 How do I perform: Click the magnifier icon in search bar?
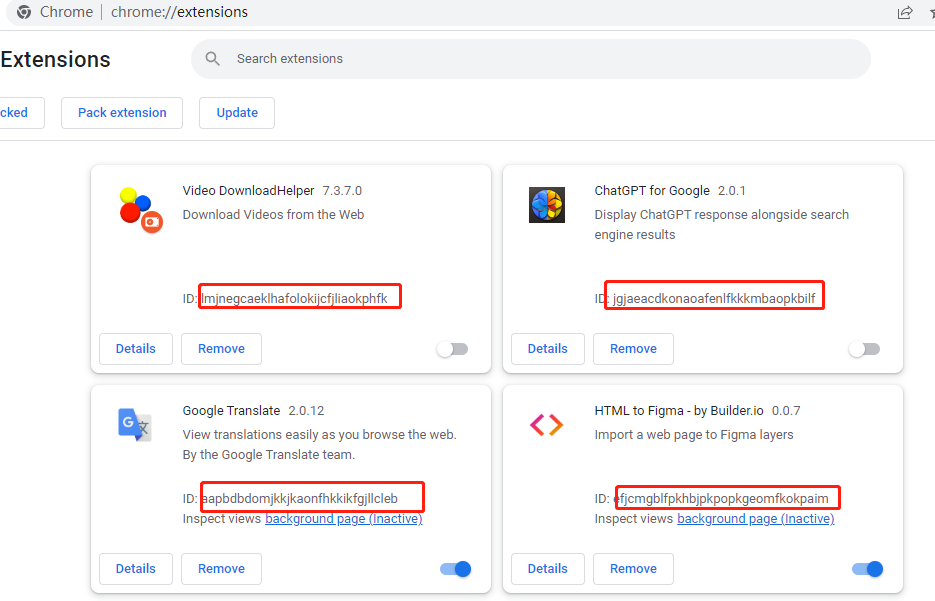(212, 58)
